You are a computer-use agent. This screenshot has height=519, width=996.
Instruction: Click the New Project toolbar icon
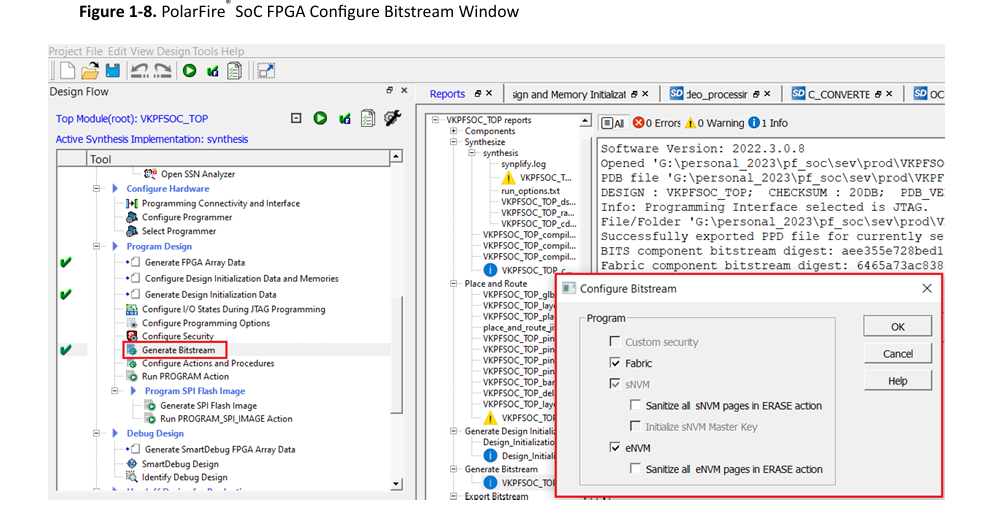click(67, 71)
